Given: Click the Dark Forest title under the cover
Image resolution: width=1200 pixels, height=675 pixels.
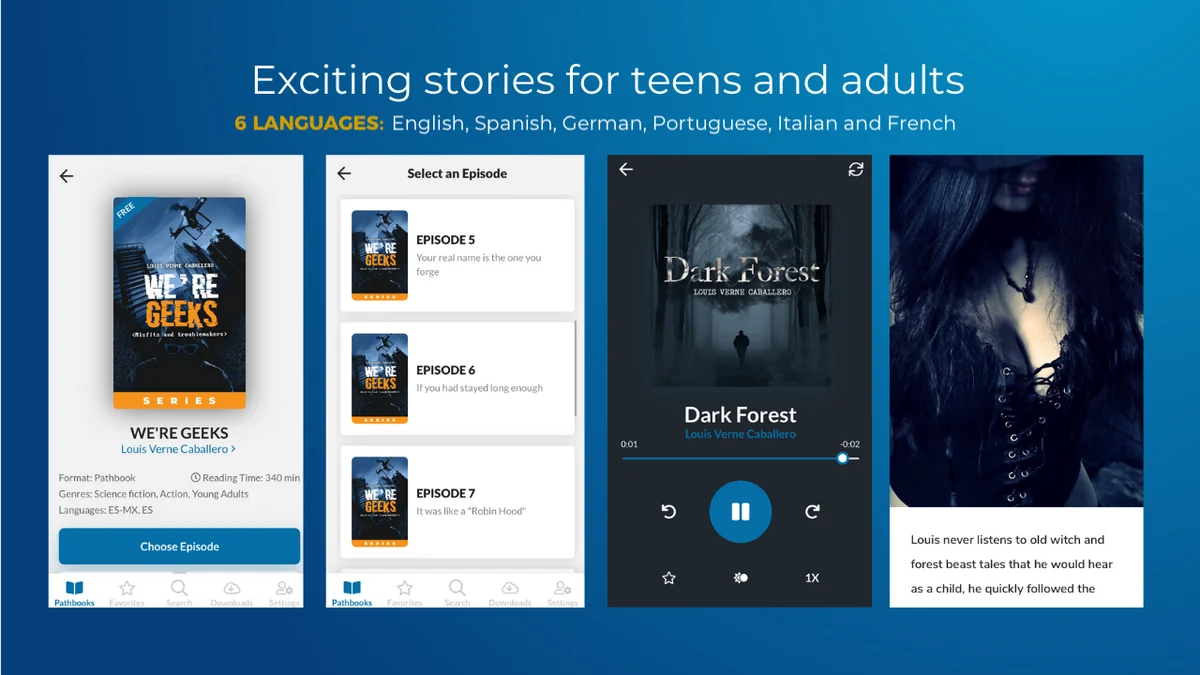Looking at the screenshot, I should pos(740,414).
